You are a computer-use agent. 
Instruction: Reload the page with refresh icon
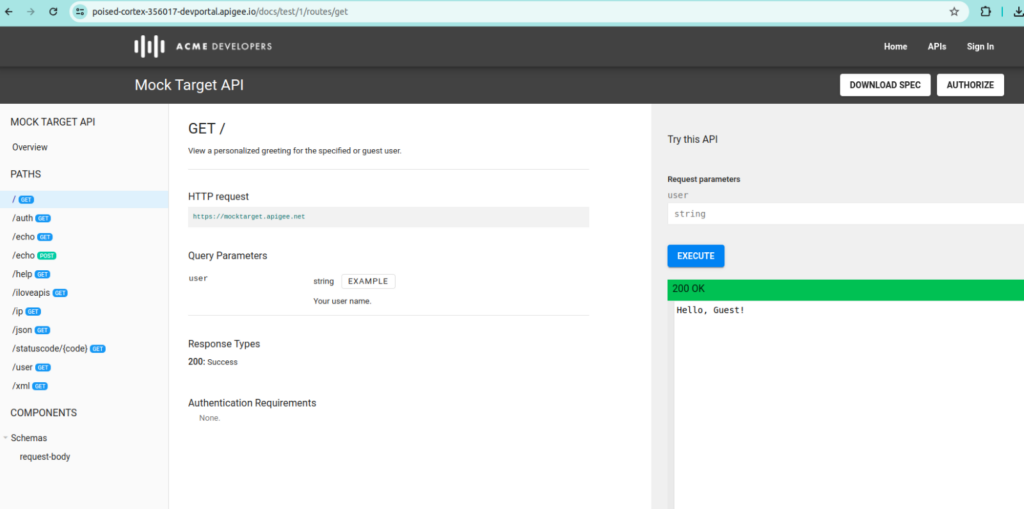pos(56,12)
